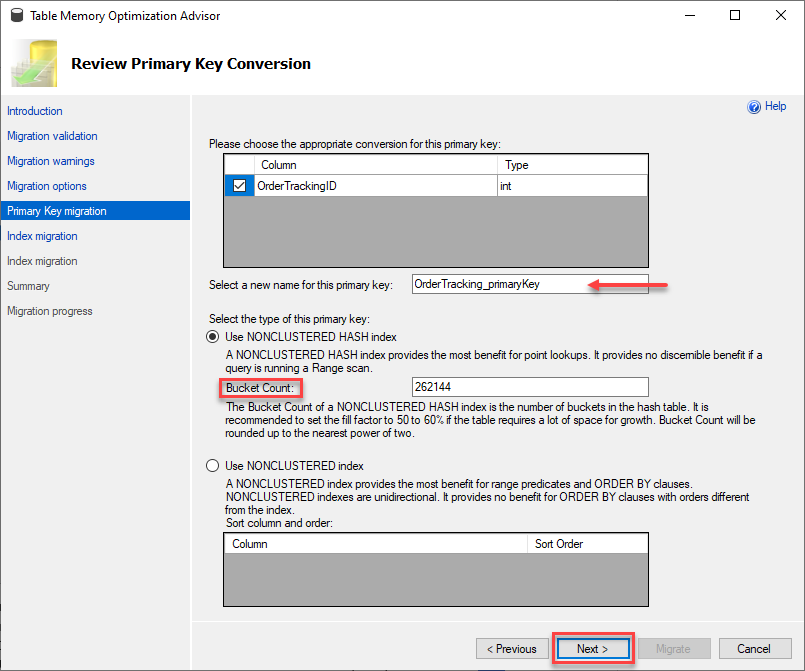Viewport: 805px width, 671px height.
Task: Select Use NONCLUSTERED index radio button
Action: point(213,466)
